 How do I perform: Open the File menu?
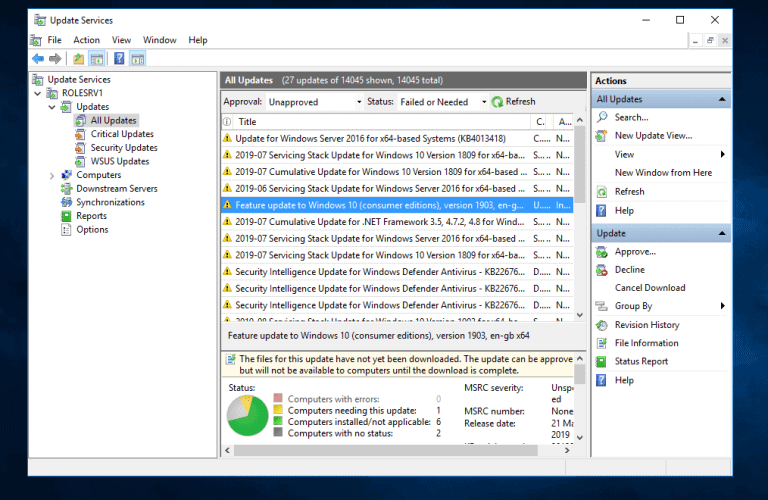pos(54,40)
